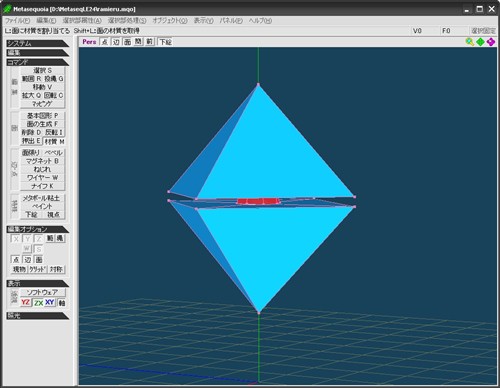
Task: Expand the 編集 panel header
Action: click(38, 53)
